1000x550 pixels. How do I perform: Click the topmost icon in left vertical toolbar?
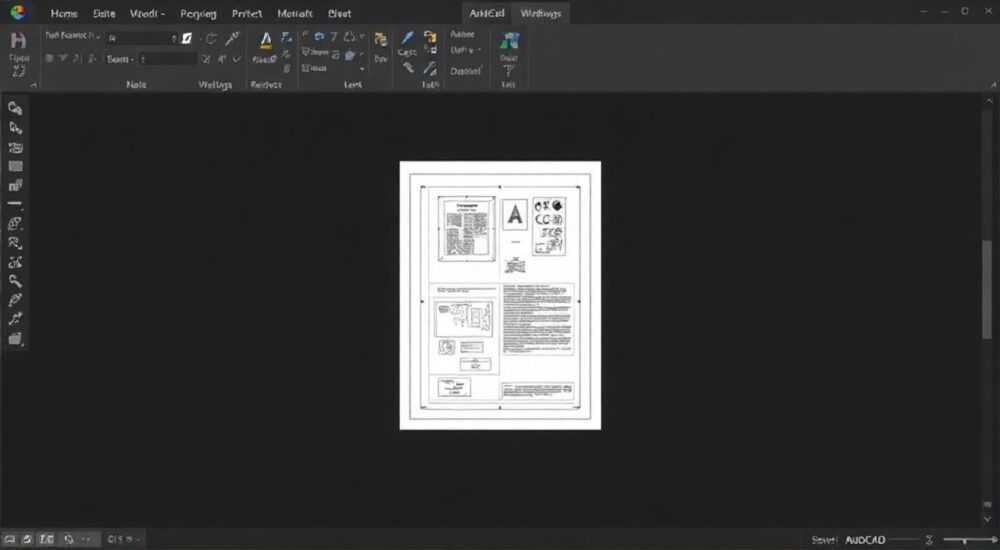pos(15,108)
